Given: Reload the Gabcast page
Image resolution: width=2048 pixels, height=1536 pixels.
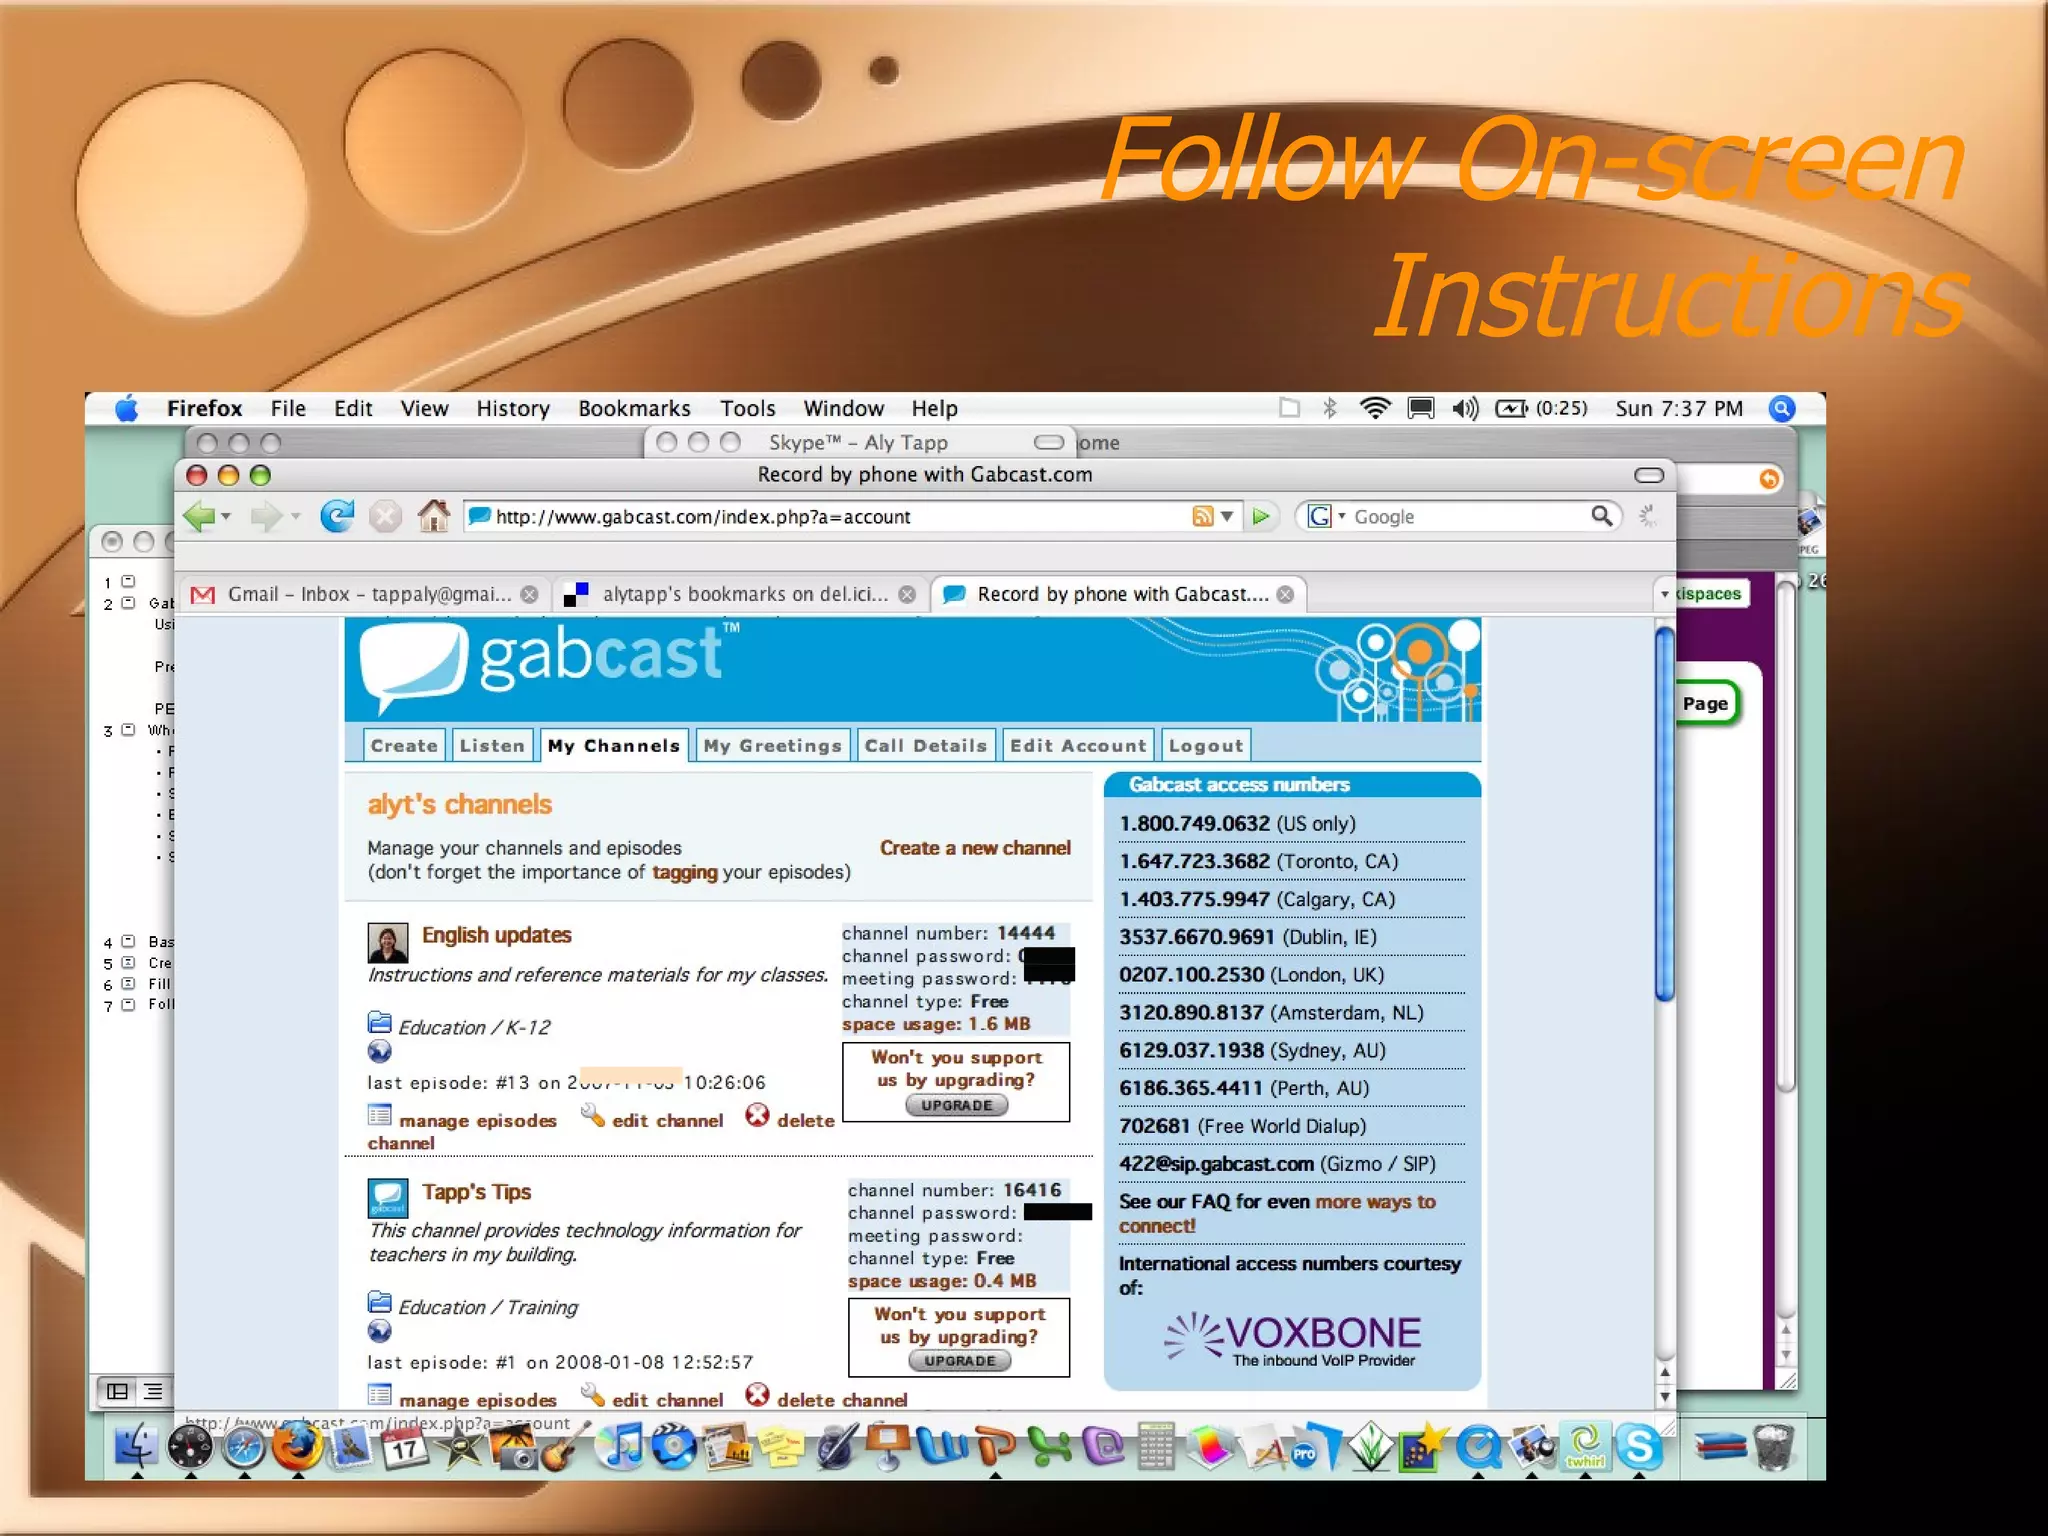Looking at the screenshot, I should coord(336,516).
